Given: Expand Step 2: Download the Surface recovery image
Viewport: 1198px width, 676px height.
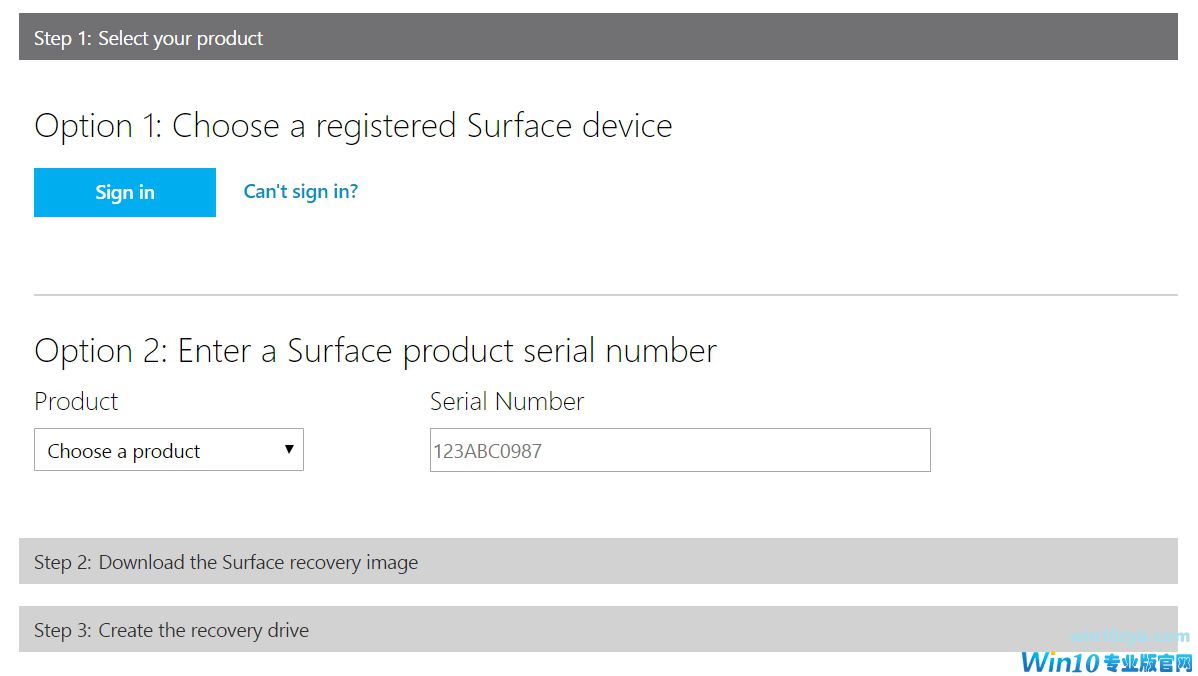Looking at the screenshot, I should [x=598, y=561].
